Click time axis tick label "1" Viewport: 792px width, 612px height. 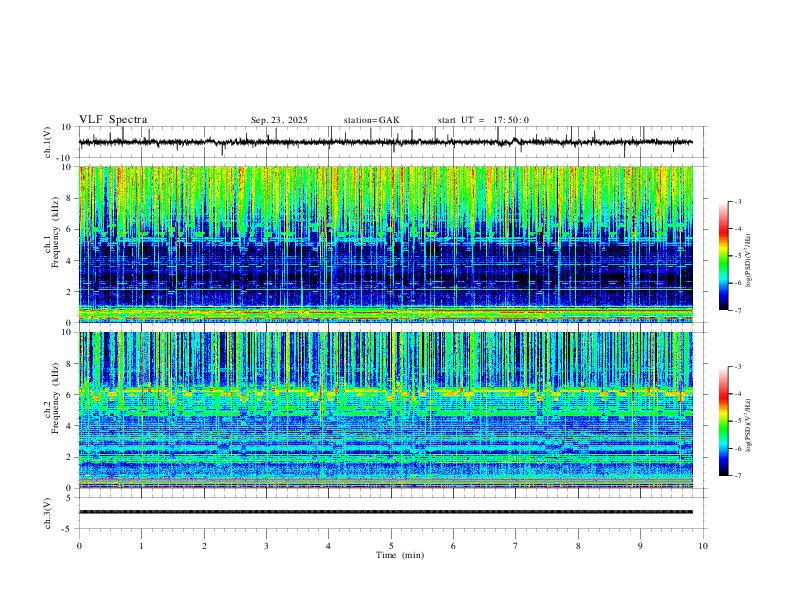click(x=141, y=546)
